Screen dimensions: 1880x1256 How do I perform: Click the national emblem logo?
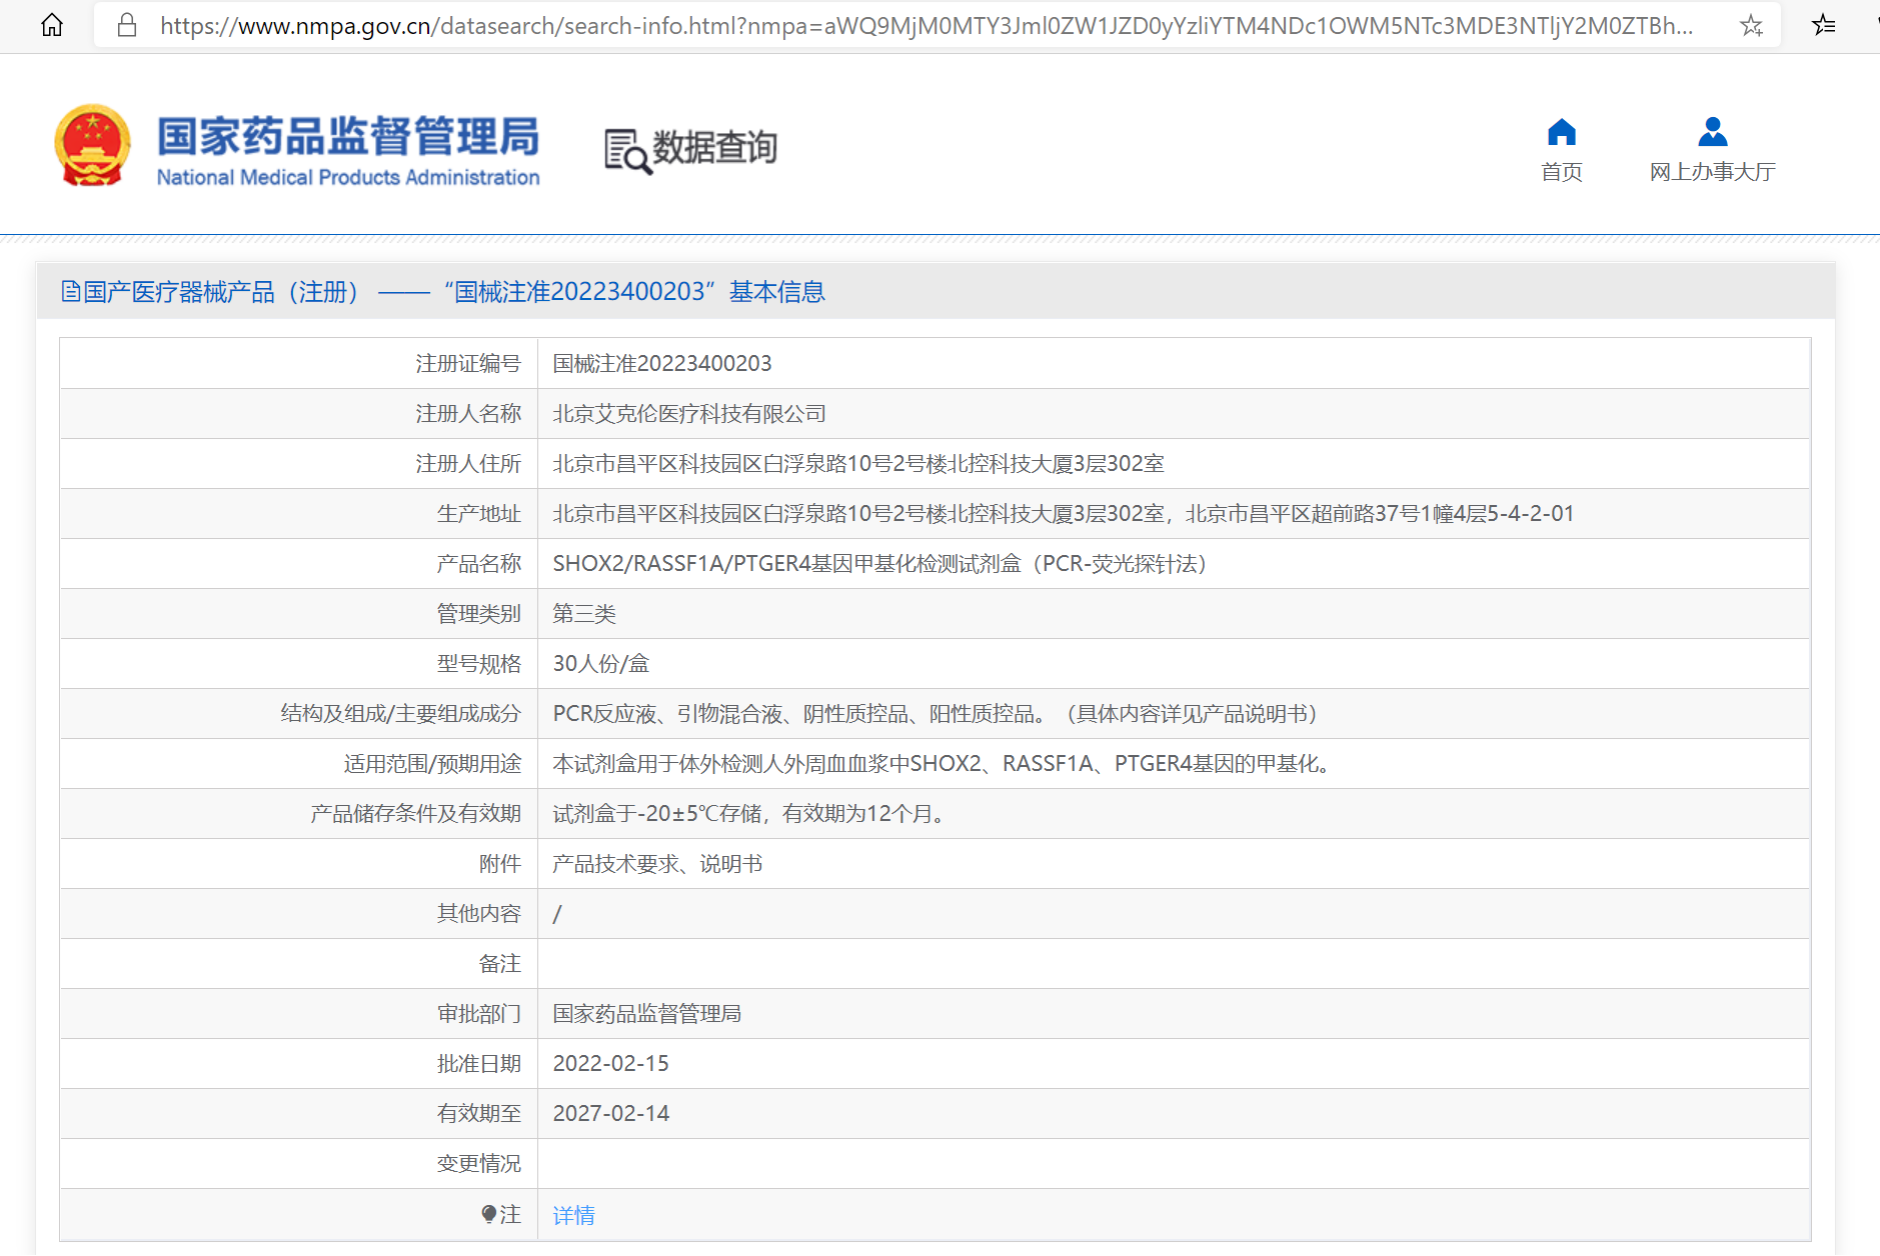[93, 146]
